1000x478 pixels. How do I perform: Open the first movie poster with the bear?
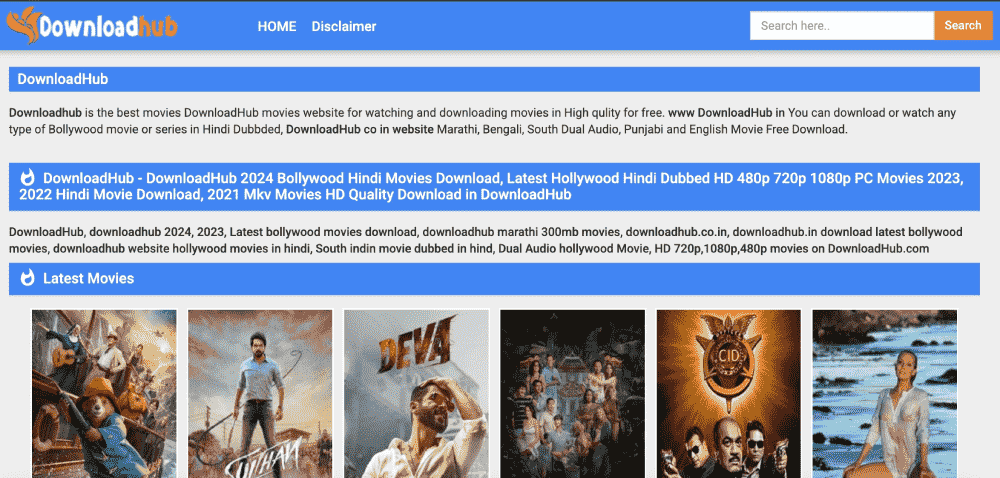104,393
